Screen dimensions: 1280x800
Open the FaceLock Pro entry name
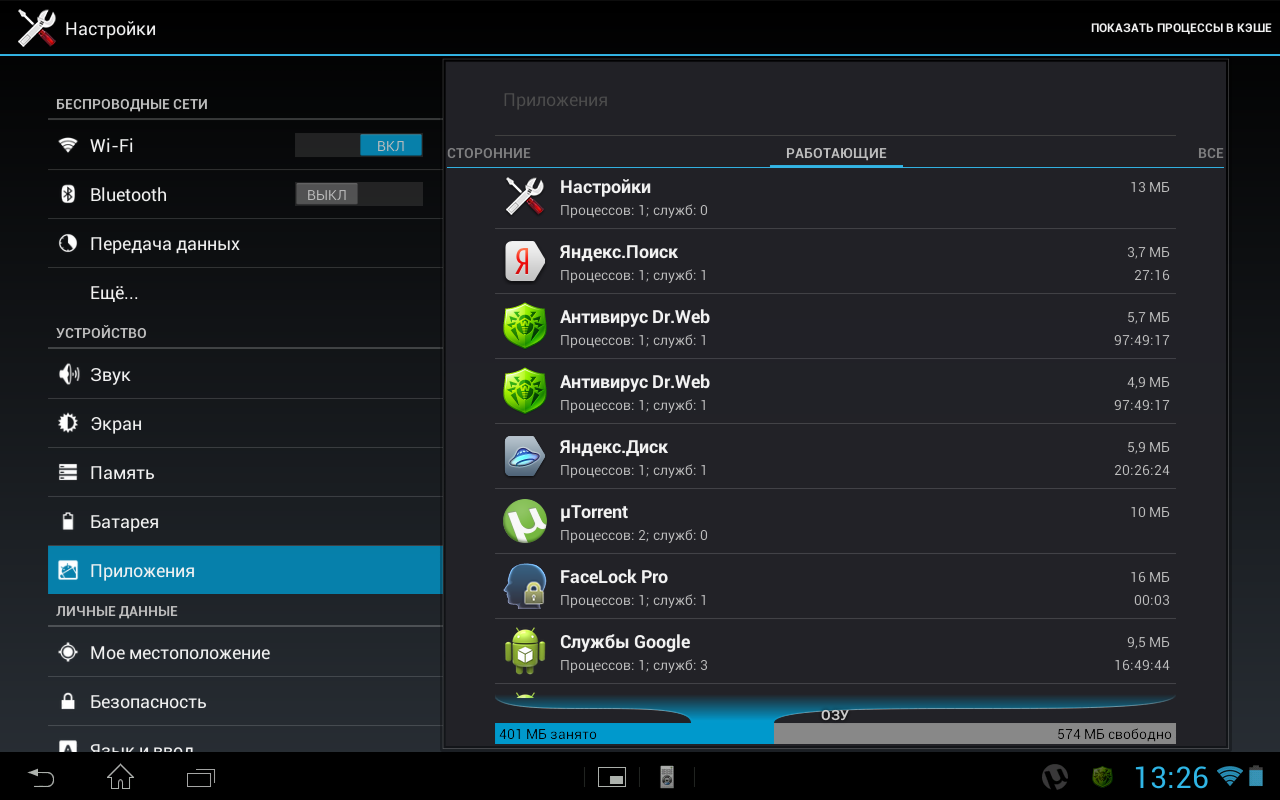coord(614,577)
